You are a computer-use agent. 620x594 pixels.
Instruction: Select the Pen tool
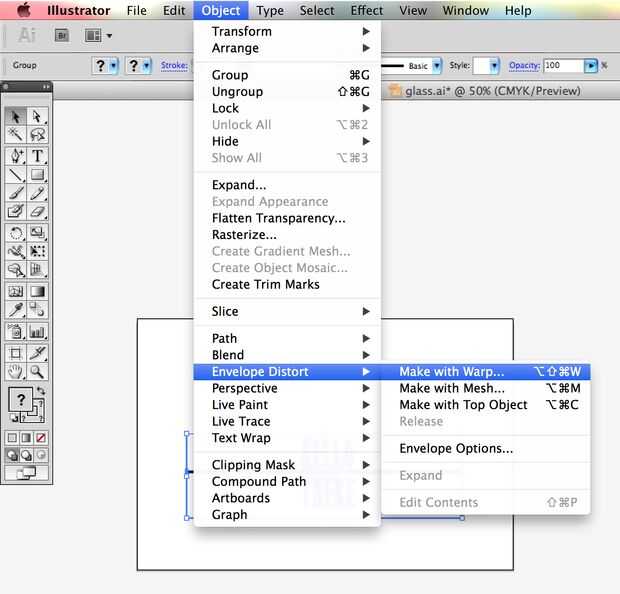click(16, 156)
